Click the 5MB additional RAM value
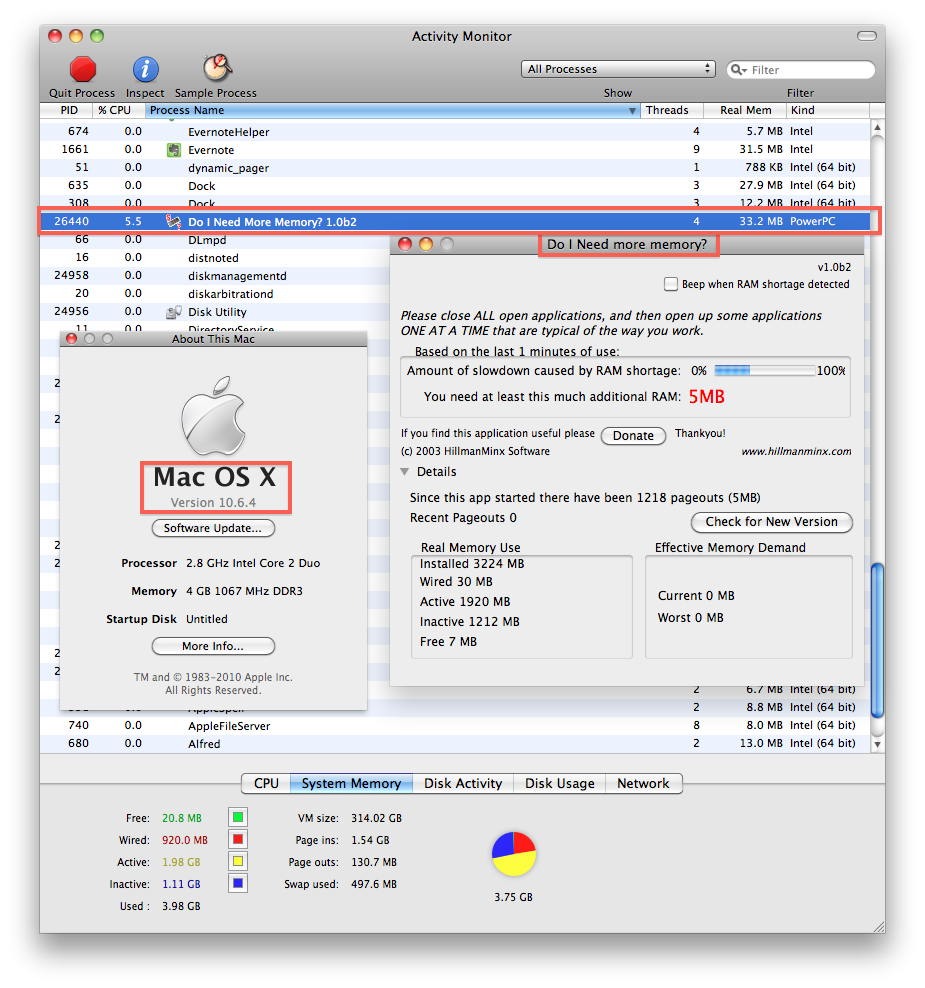 [706, 396]
